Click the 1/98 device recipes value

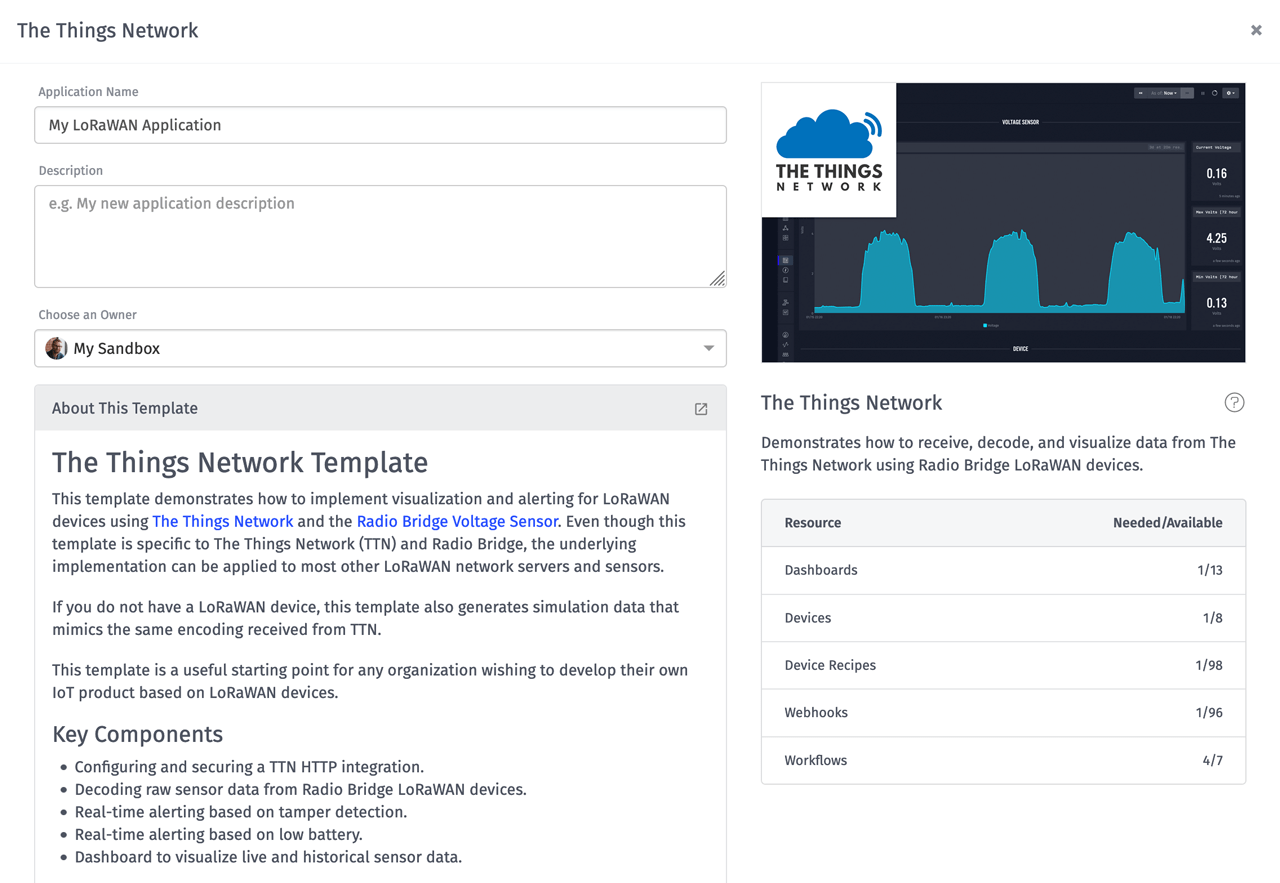pos(1209,665)
